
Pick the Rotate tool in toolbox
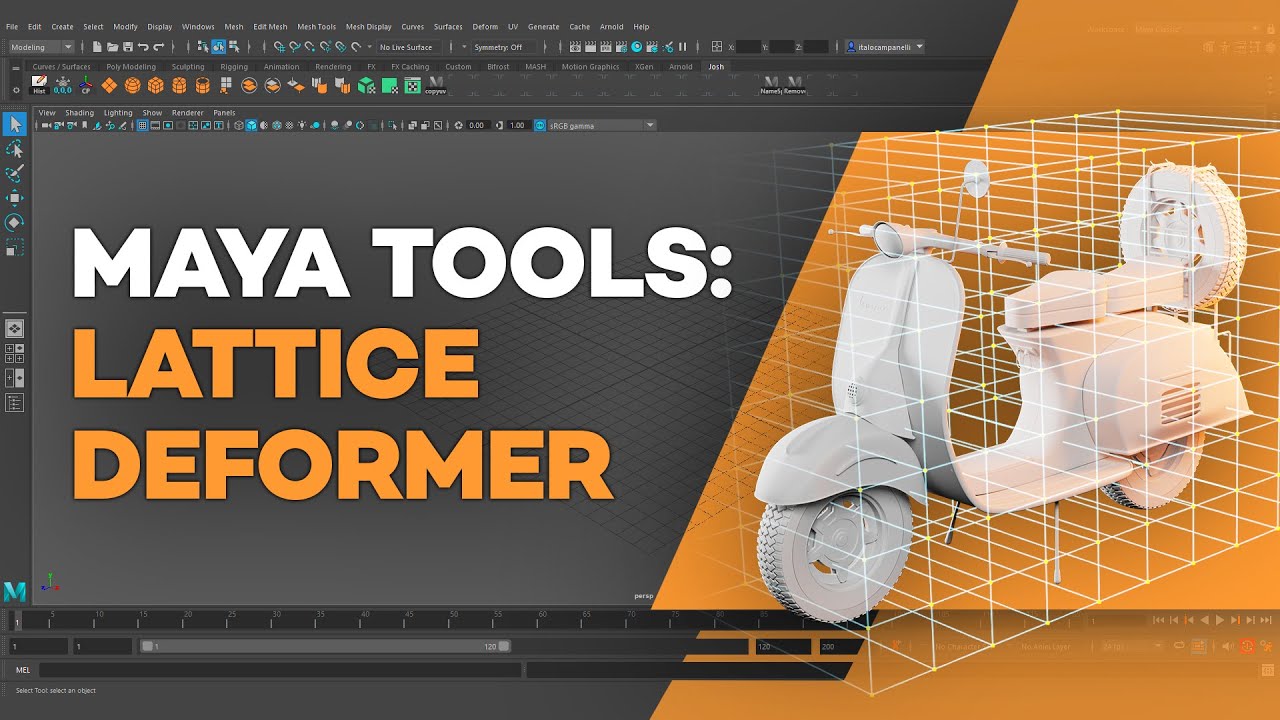pyautogui.click(x=15, y=222)
